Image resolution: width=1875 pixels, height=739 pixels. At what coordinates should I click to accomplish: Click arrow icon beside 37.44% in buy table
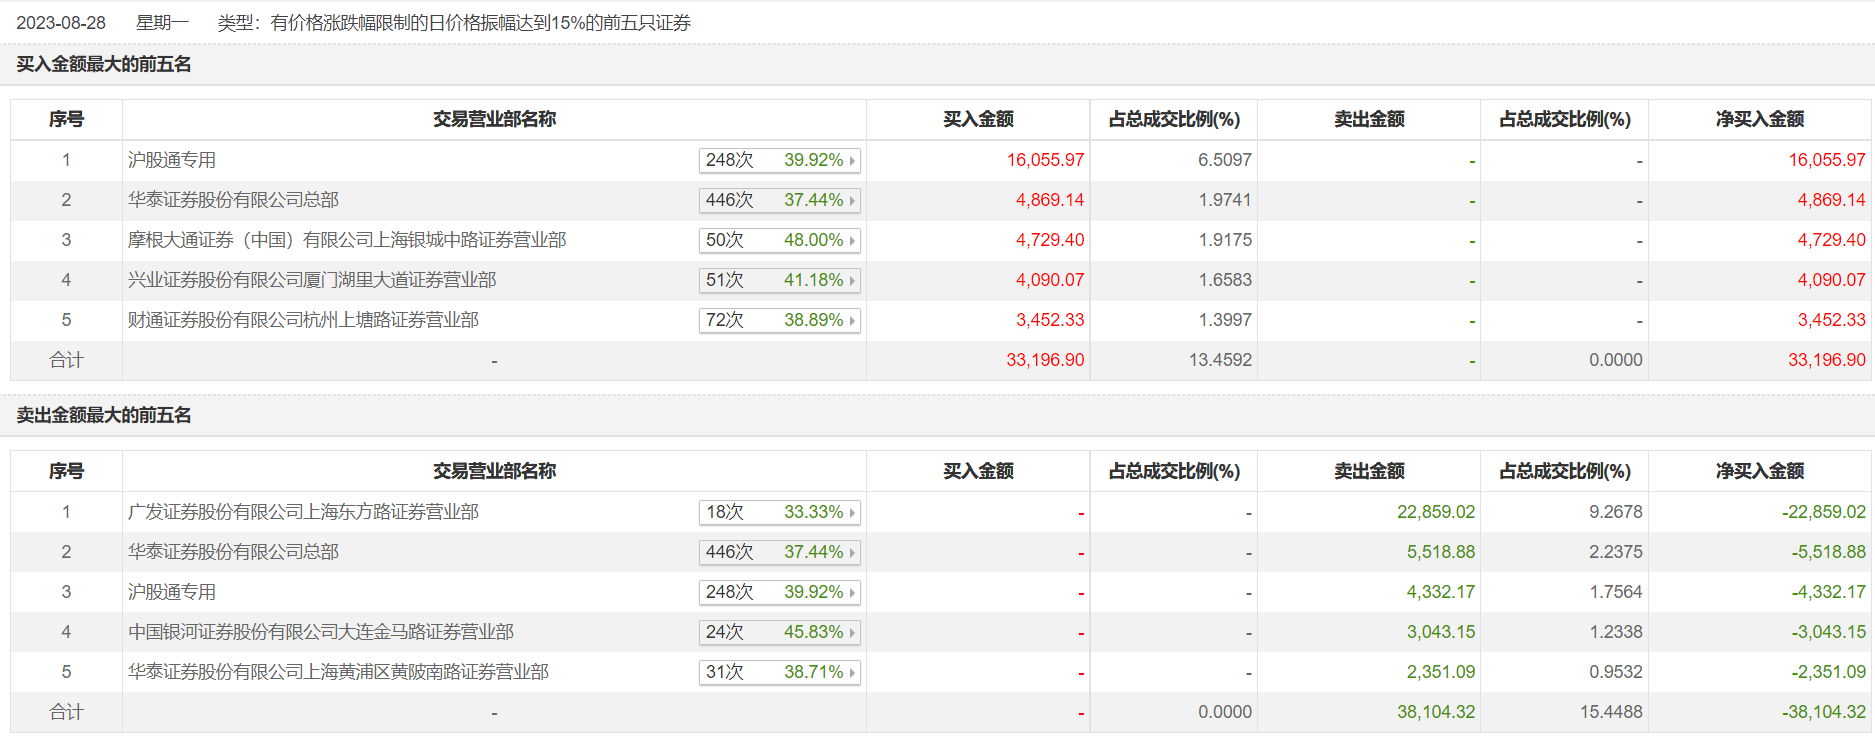852,201
